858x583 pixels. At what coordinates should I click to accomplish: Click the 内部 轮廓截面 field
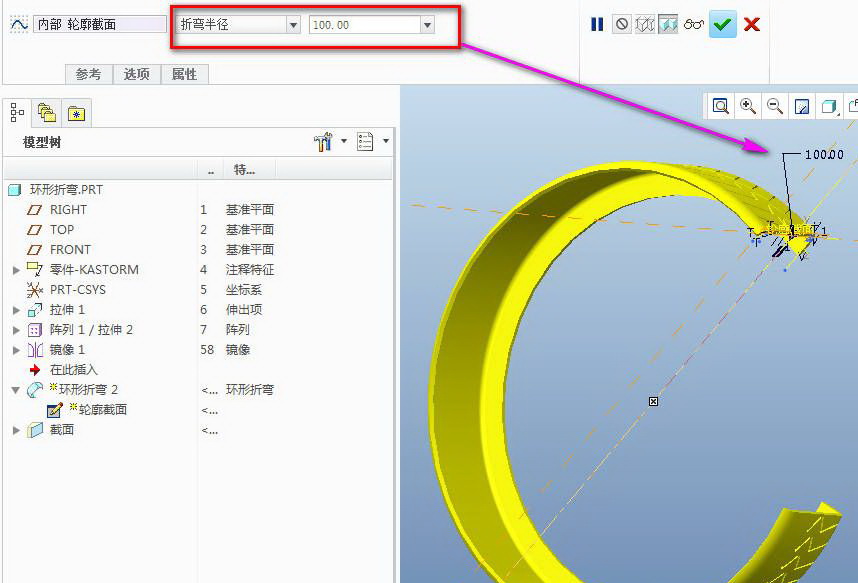(x=100, y=24)
